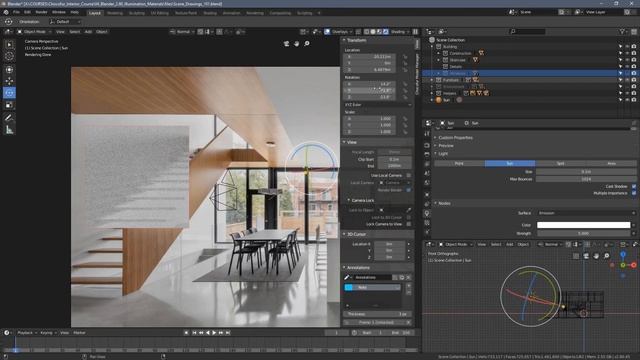This screenshot has width=640, height=360.
Task: Click the Sun light icon in outliner
Action: click(x=439, y=100)
